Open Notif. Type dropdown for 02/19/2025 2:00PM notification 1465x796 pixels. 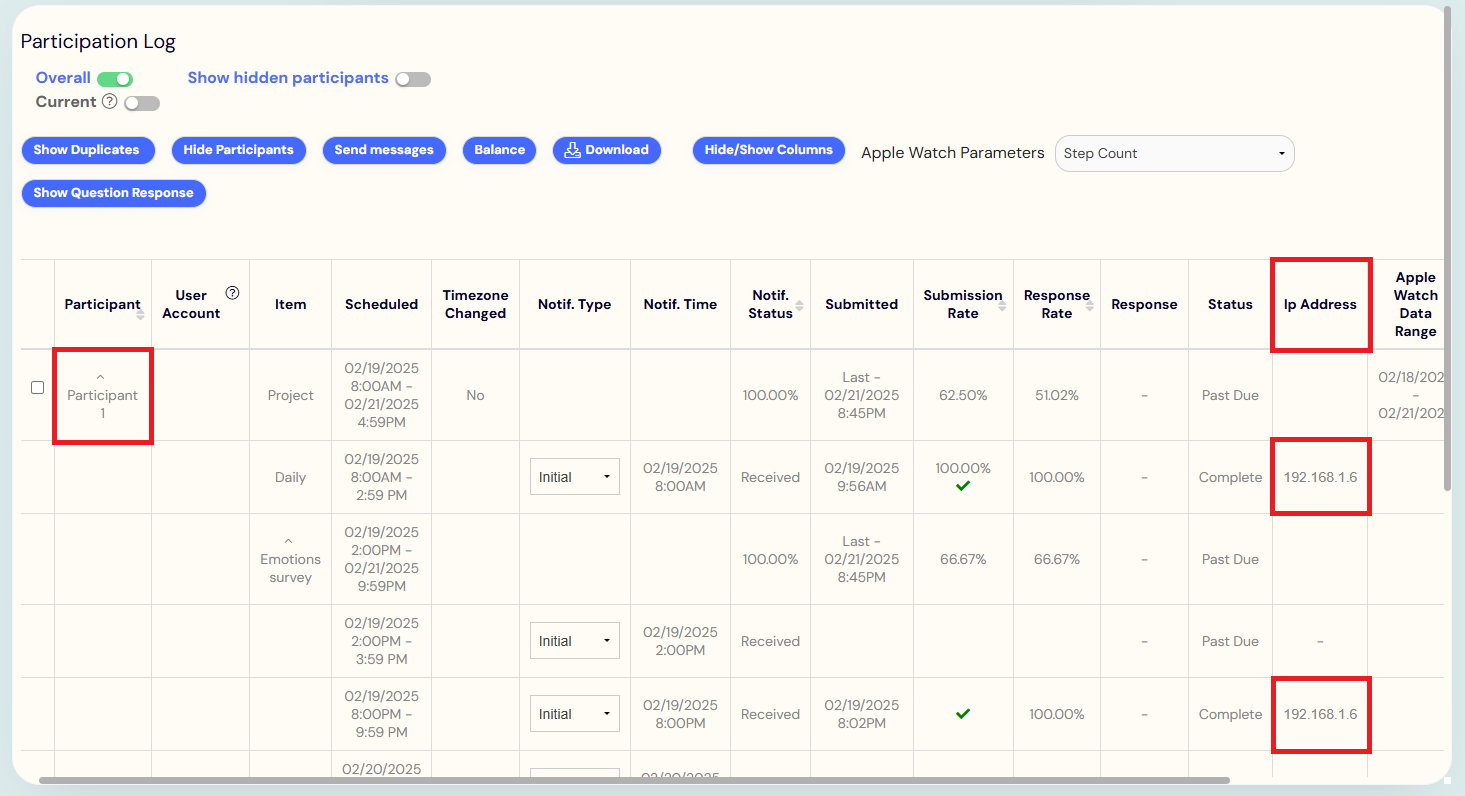(x=575, y=641)
